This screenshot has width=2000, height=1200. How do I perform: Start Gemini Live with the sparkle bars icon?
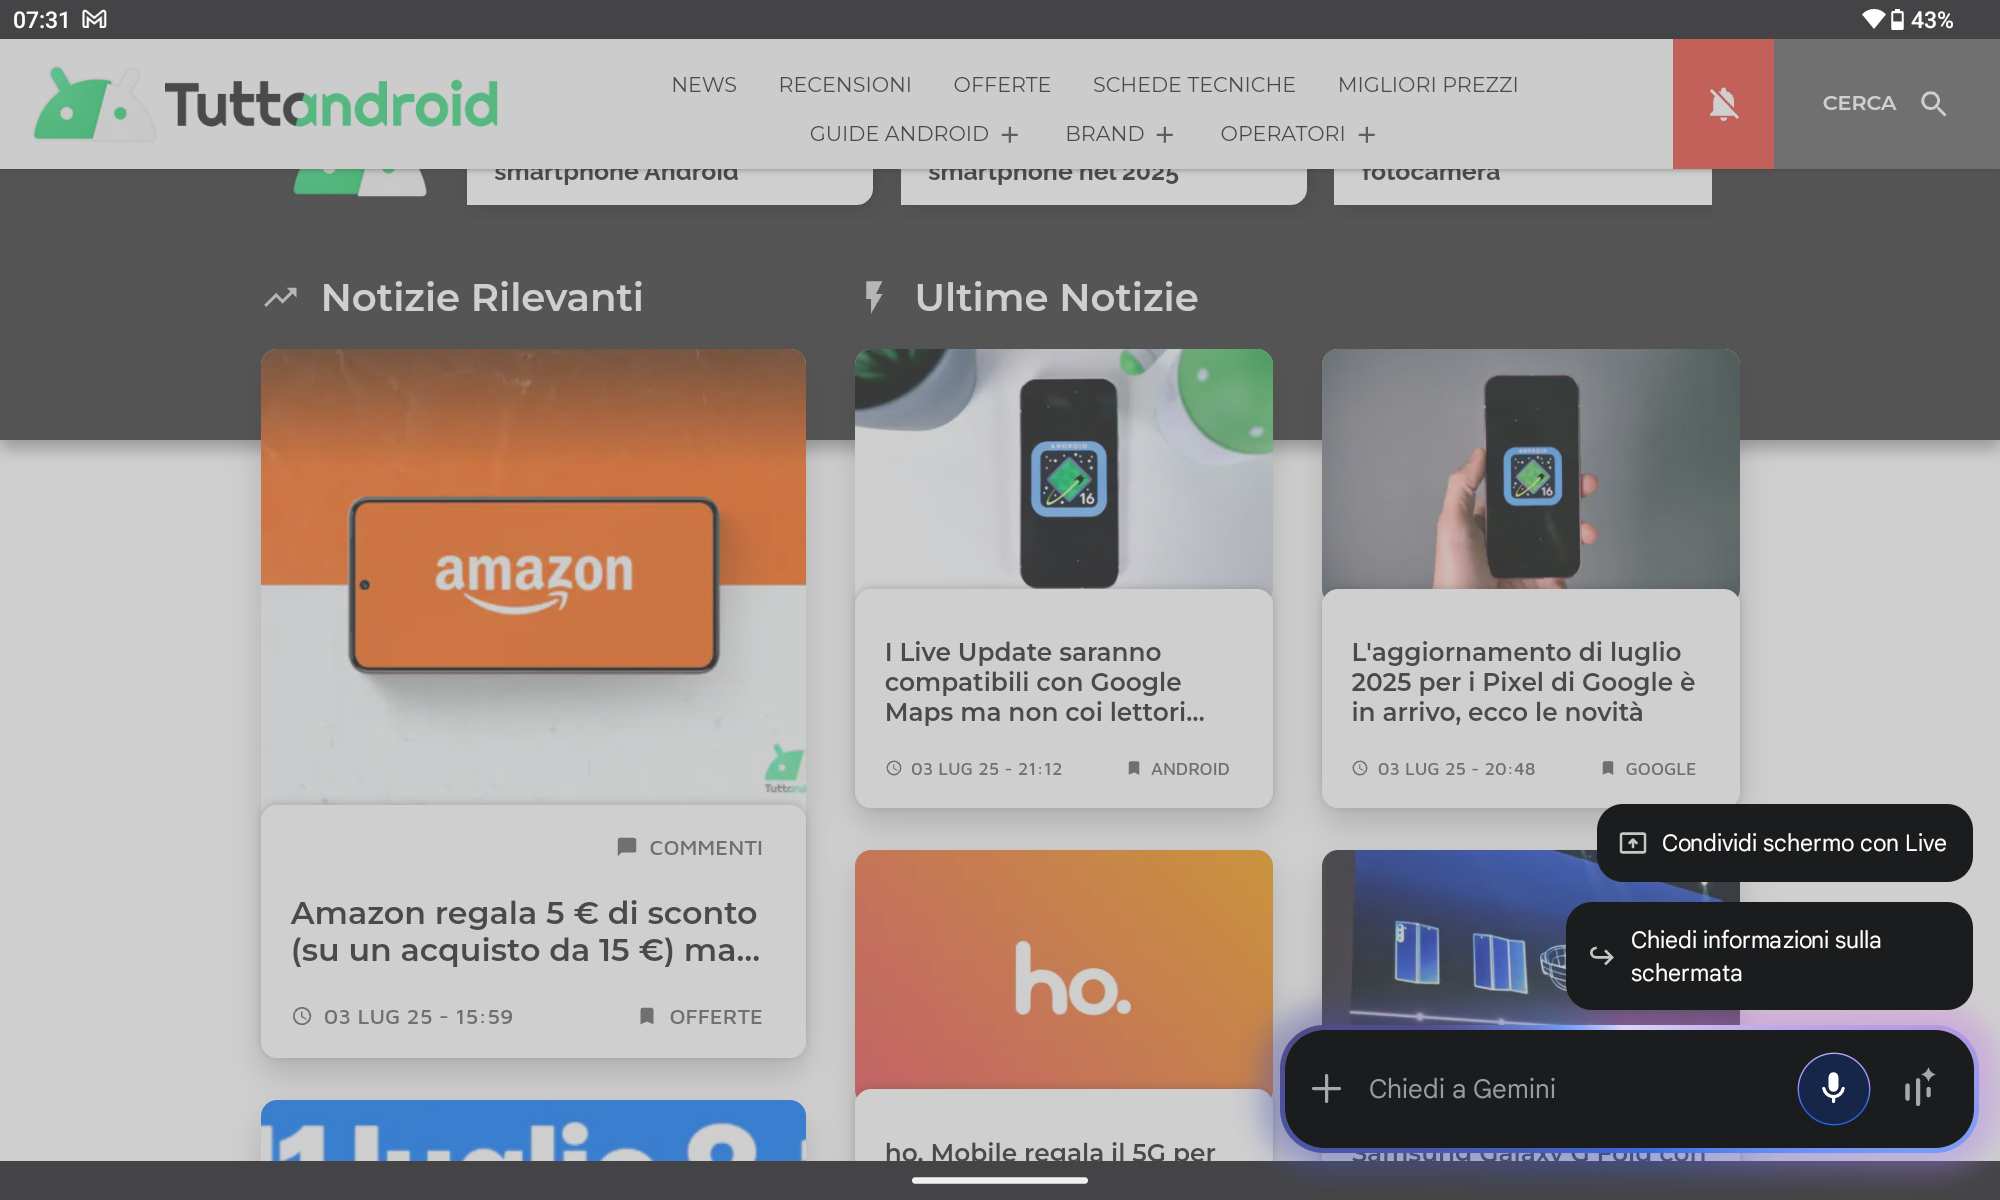(x=1920, y=1088)
